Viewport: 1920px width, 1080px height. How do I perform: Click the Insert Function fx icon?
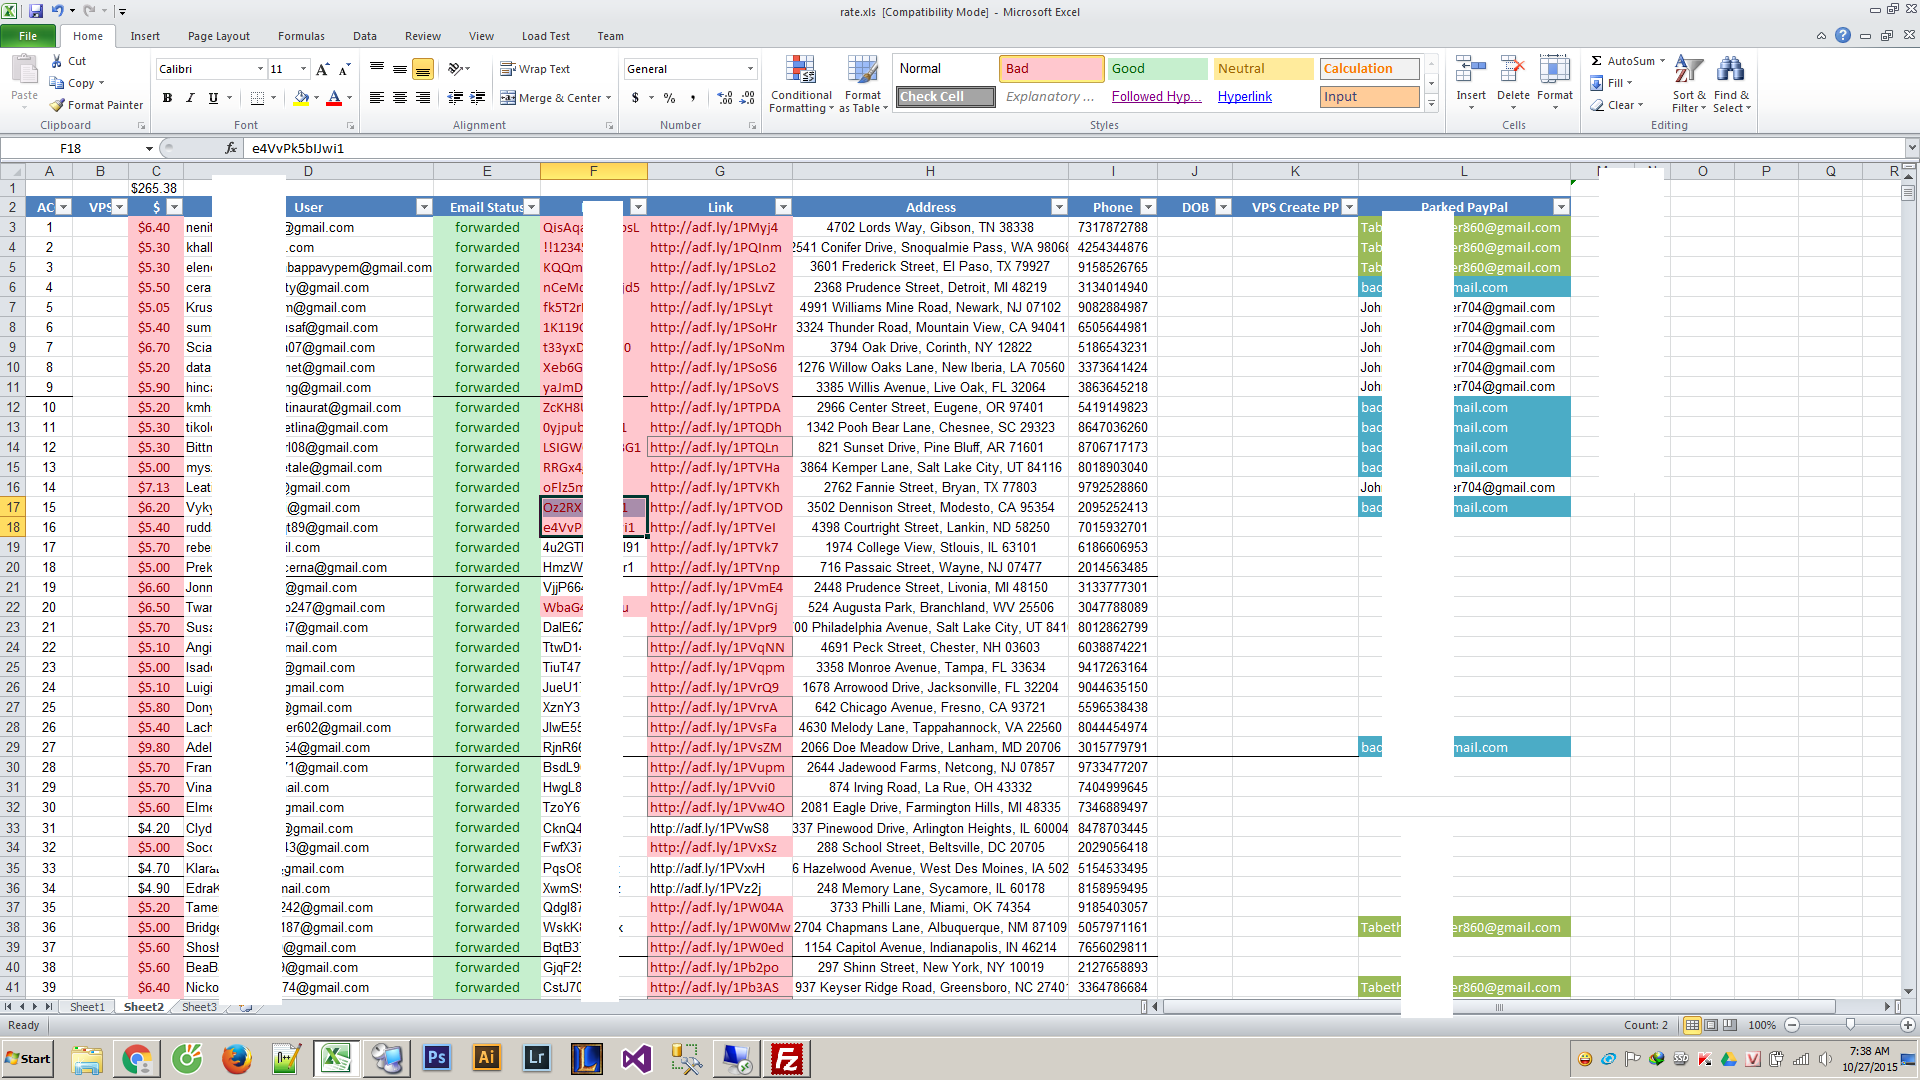tap(231, 148)
